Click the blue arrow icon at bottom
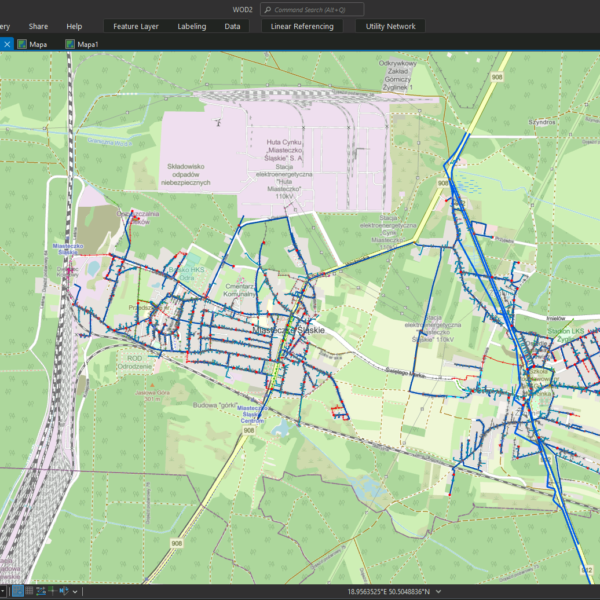Screen dimensions: 600x600 (64, 591)
